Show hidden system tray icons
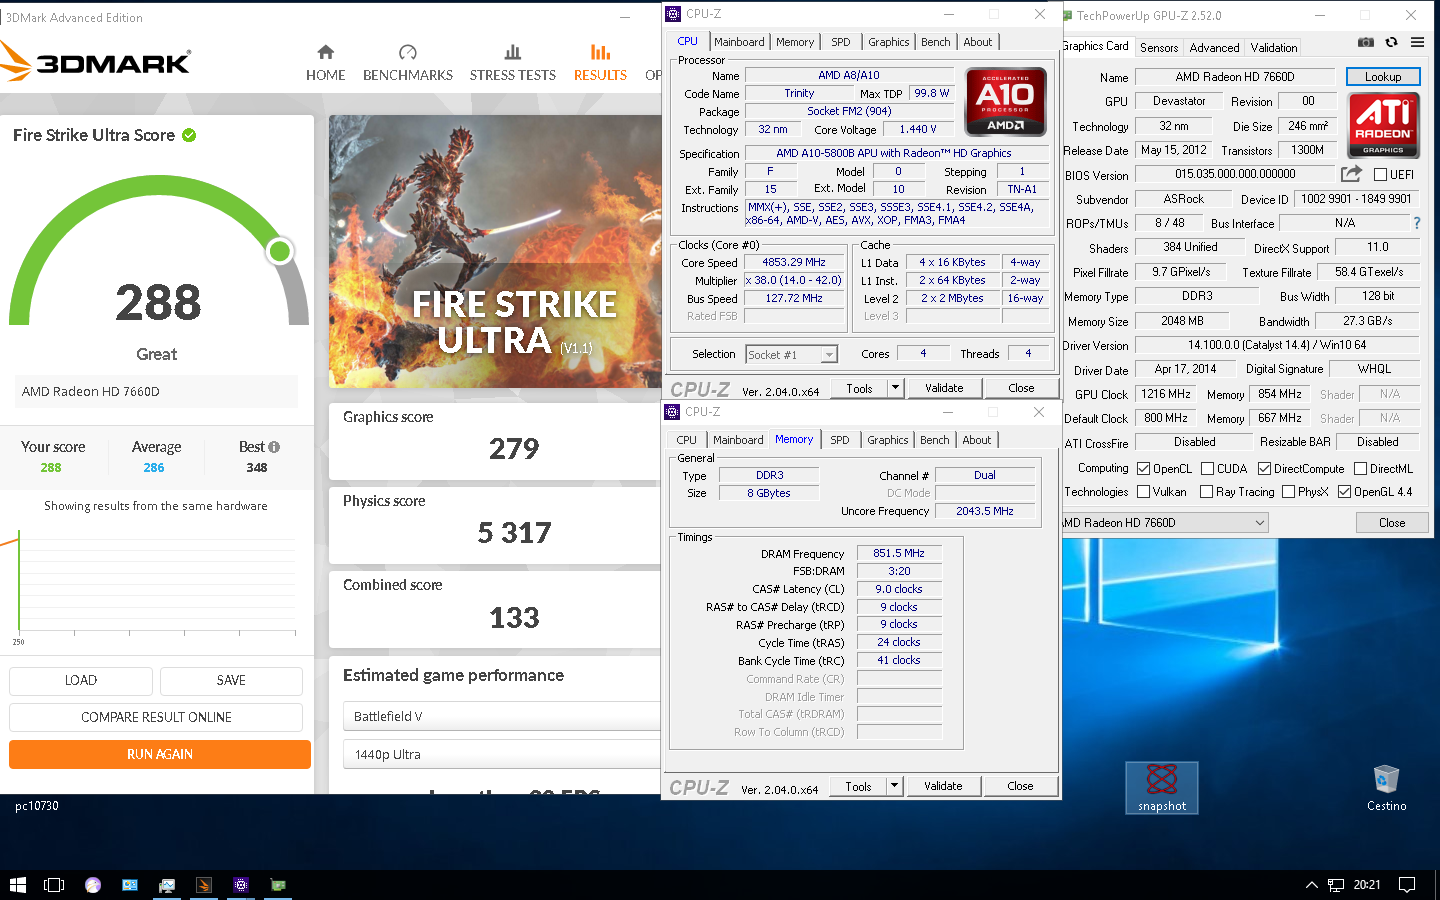1440x900 pixels. click(x=1311, y=884)
